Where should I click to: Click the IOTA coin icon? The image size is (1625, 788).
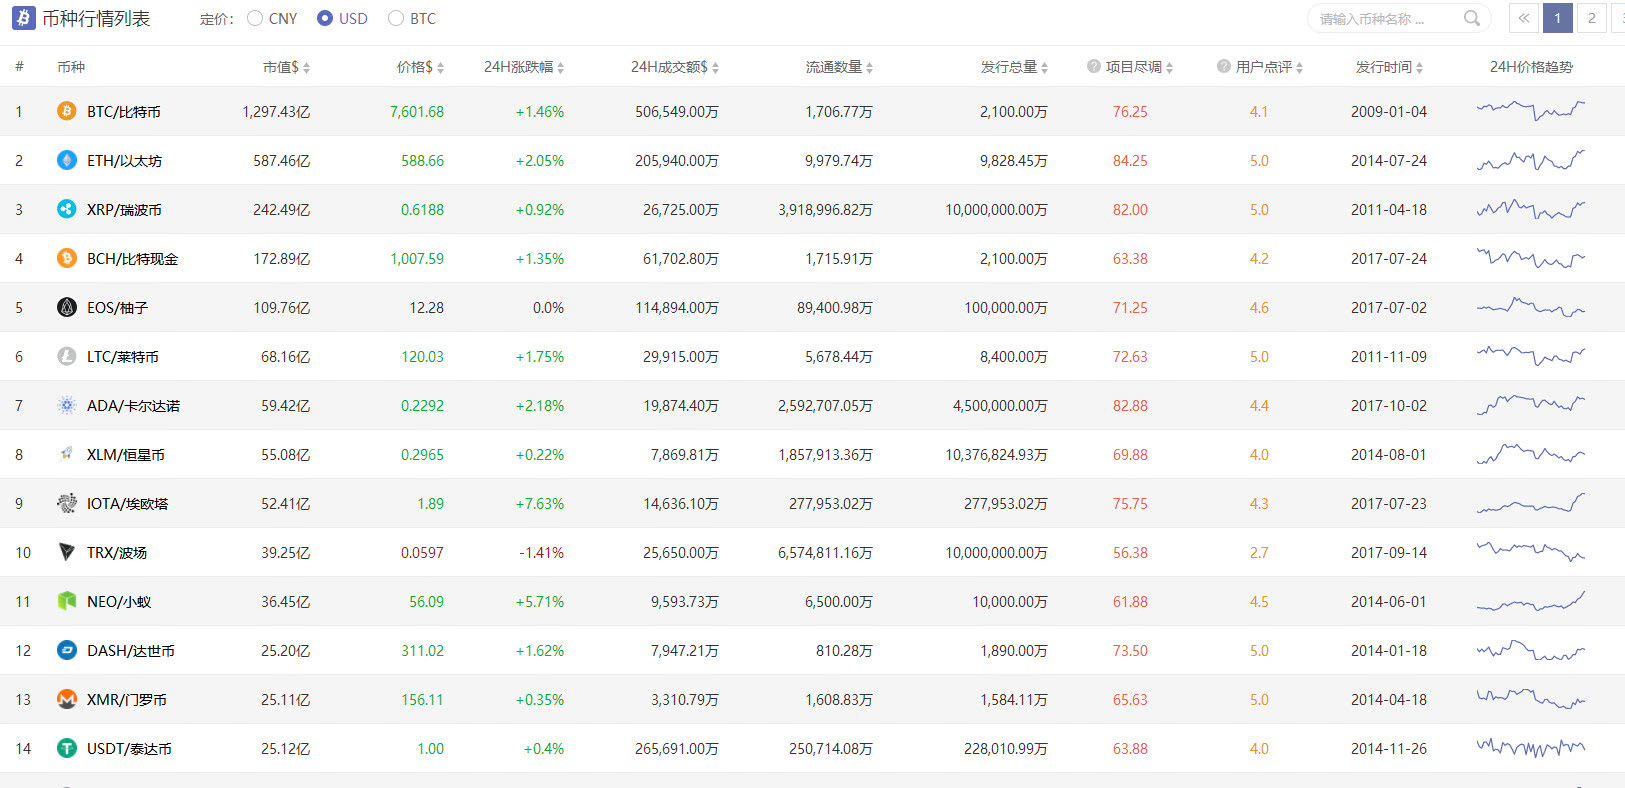[x=67, y=503]
